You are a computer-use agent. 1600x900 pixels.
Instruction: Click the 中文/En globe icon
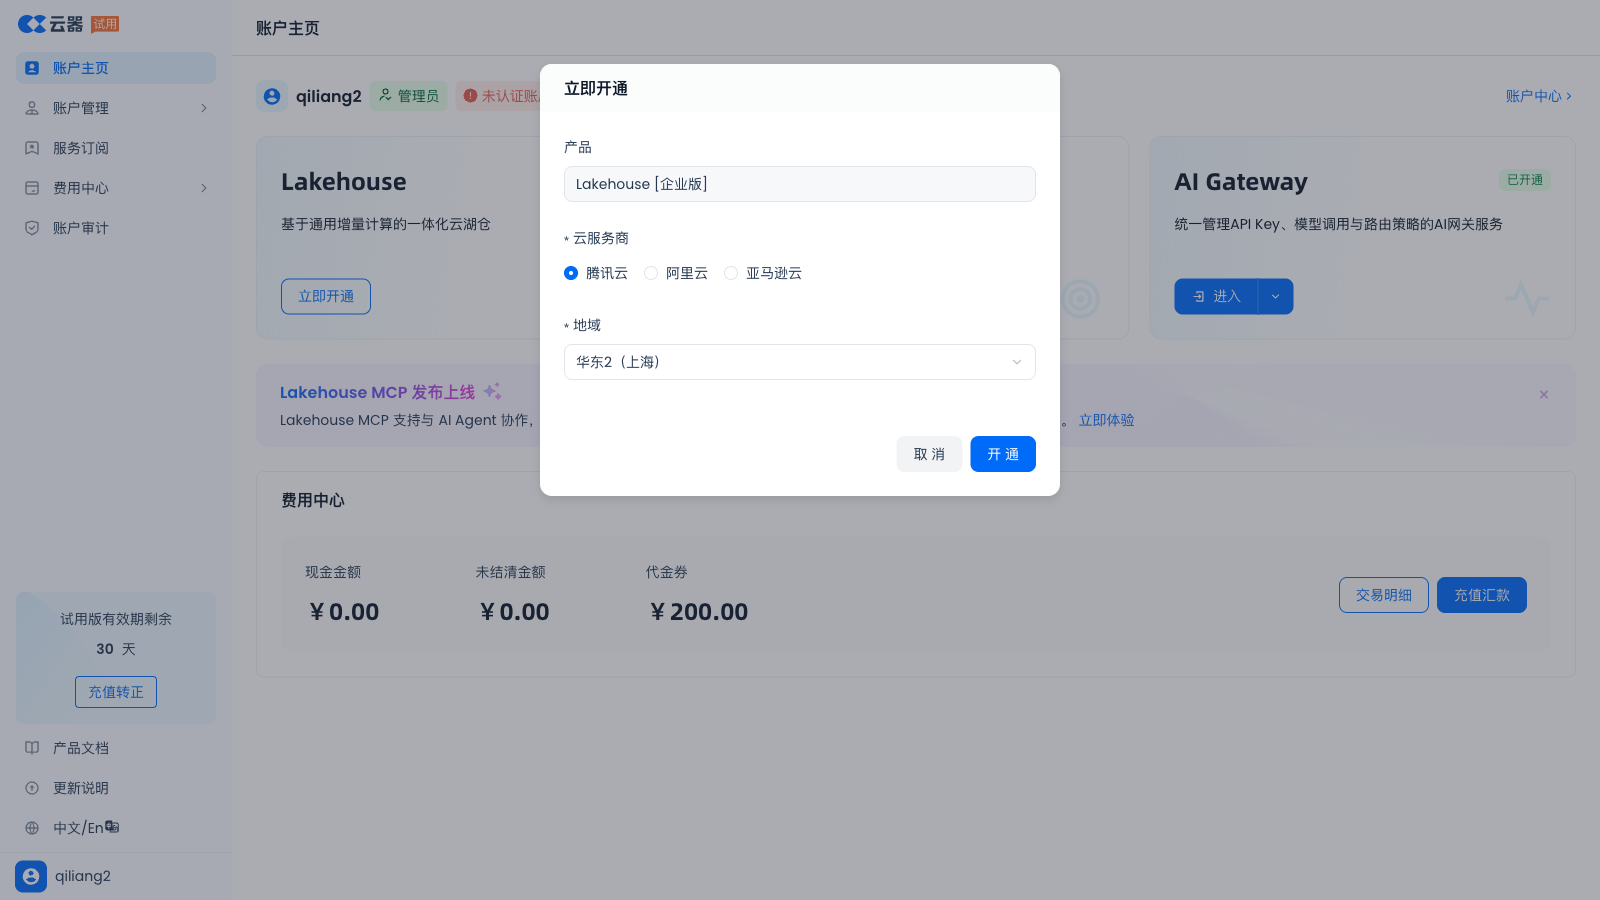click(32, 828)
